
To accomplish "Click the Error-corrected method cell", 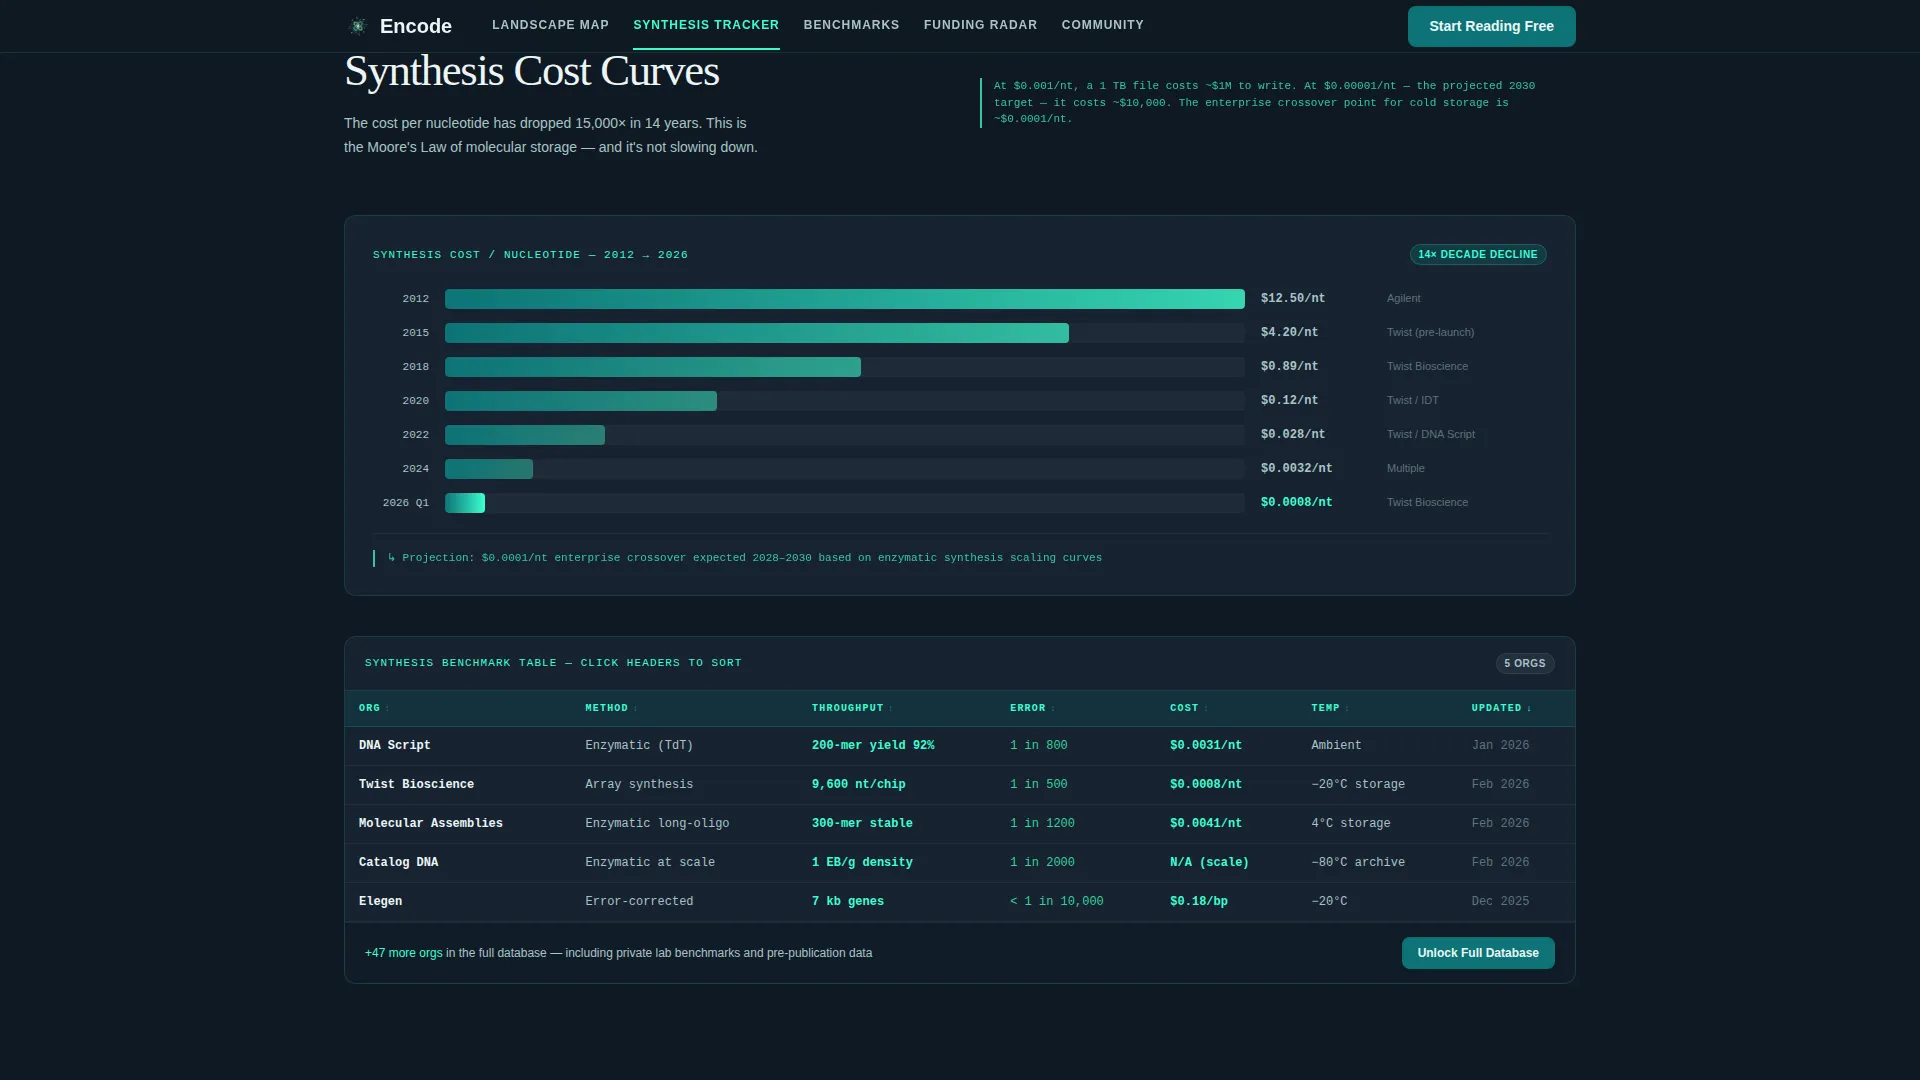I will click(639, 902).
